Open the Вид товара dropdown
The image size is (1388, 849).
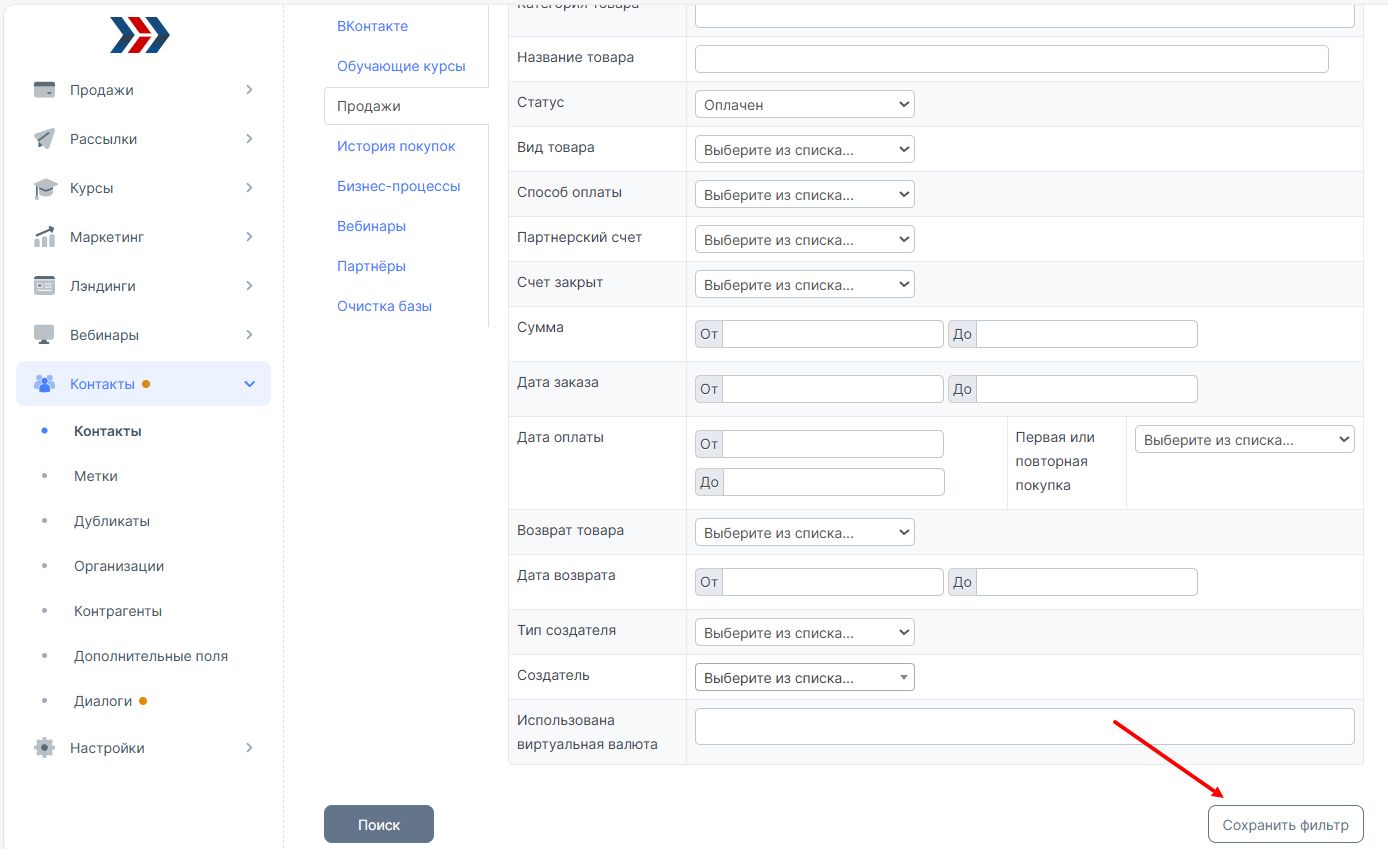click(x=805, y=150)
